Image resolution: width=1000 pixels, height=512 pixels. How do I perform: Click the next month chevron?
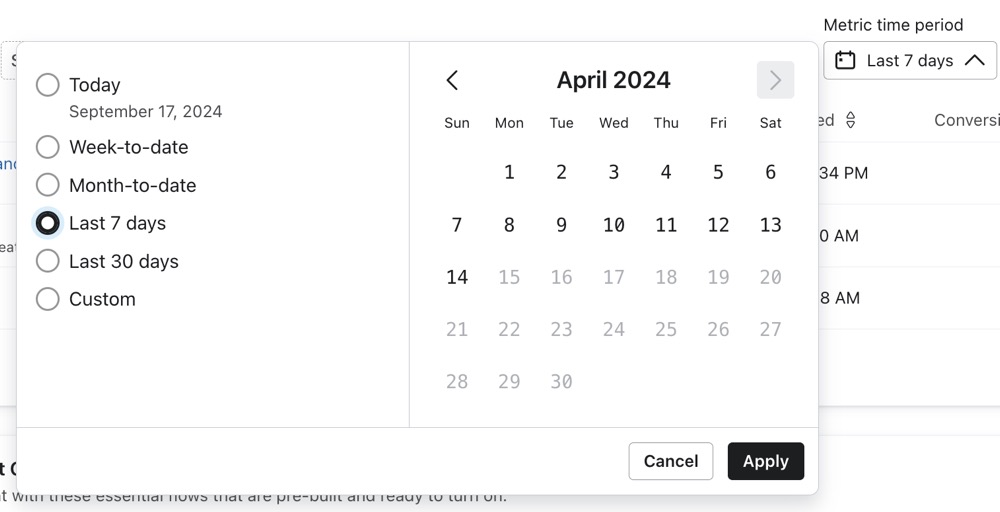coord(775,80)
